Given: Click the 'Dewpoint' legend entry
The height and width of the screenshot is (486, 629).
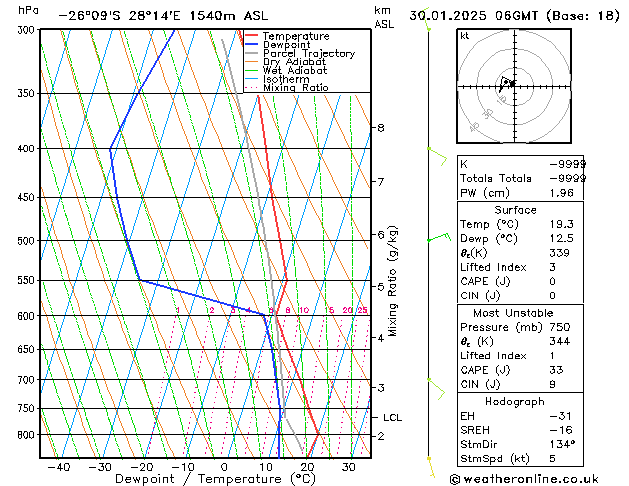Looking at the screenshot, I should tap(286, 45).
